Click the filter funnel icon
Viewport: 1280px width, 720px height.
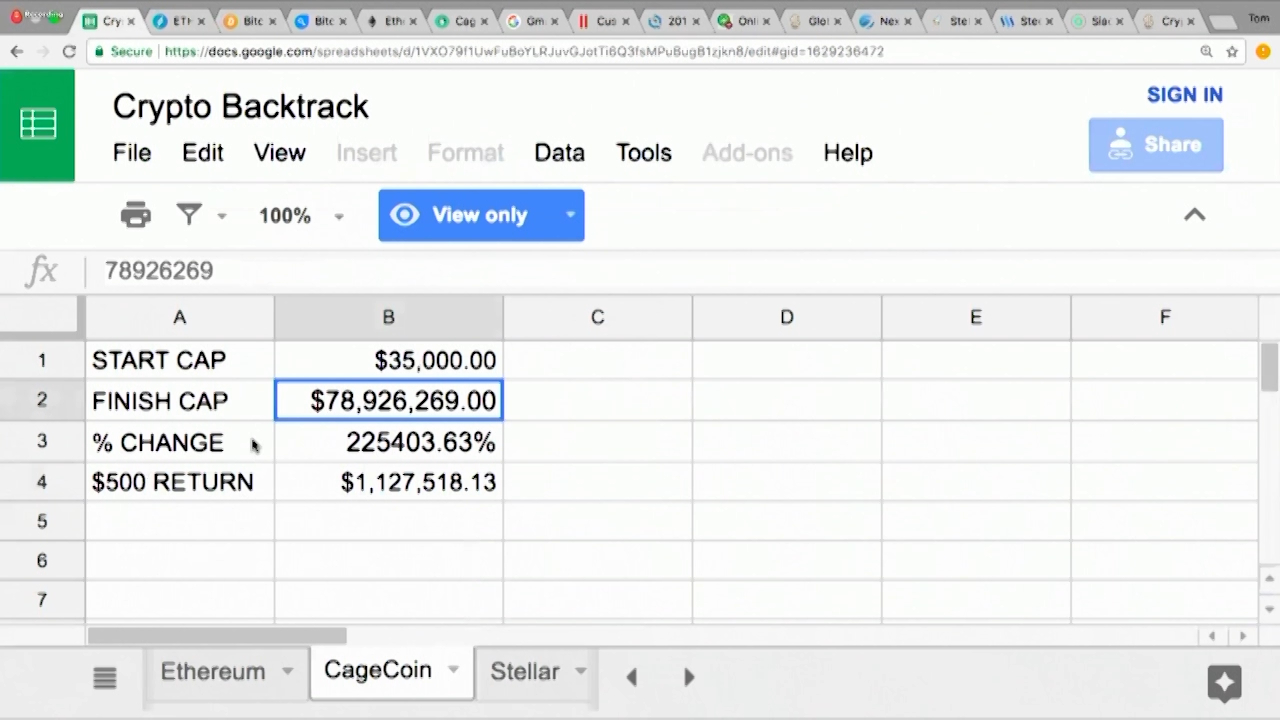click(189, 214)
